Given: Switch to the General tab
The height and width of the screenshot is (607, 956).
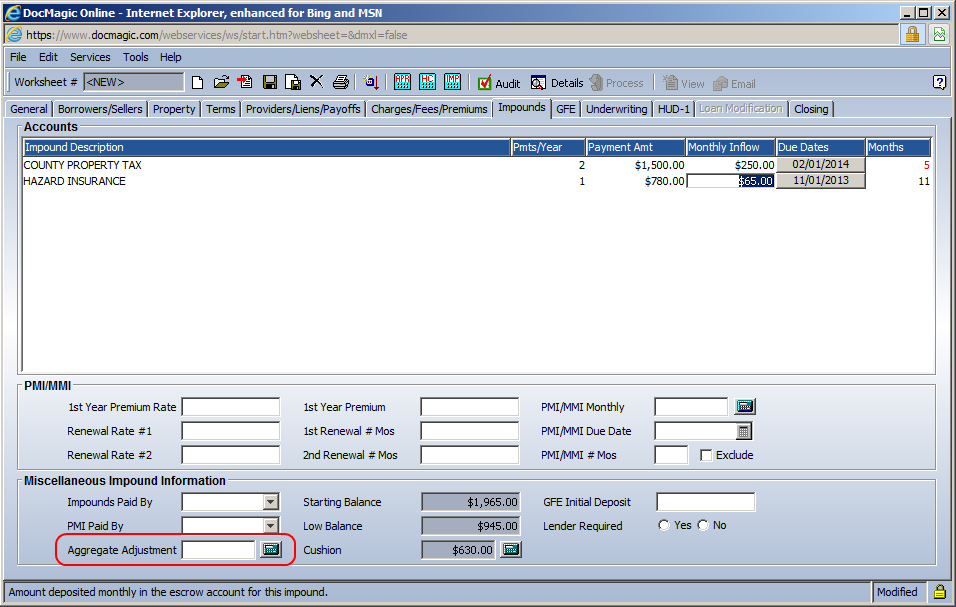Looking at the screenshot, I should [x=29, y=109].
